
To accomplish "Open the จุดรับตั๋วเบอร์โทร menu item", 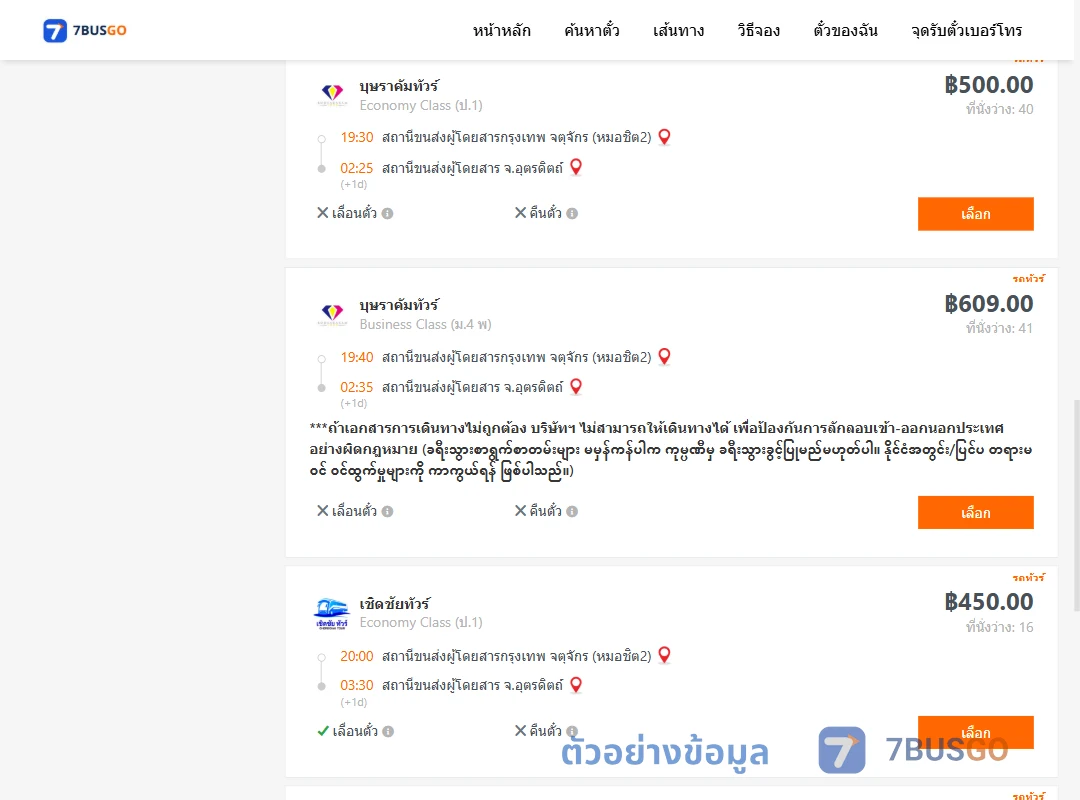I will [x=966, y=30].
